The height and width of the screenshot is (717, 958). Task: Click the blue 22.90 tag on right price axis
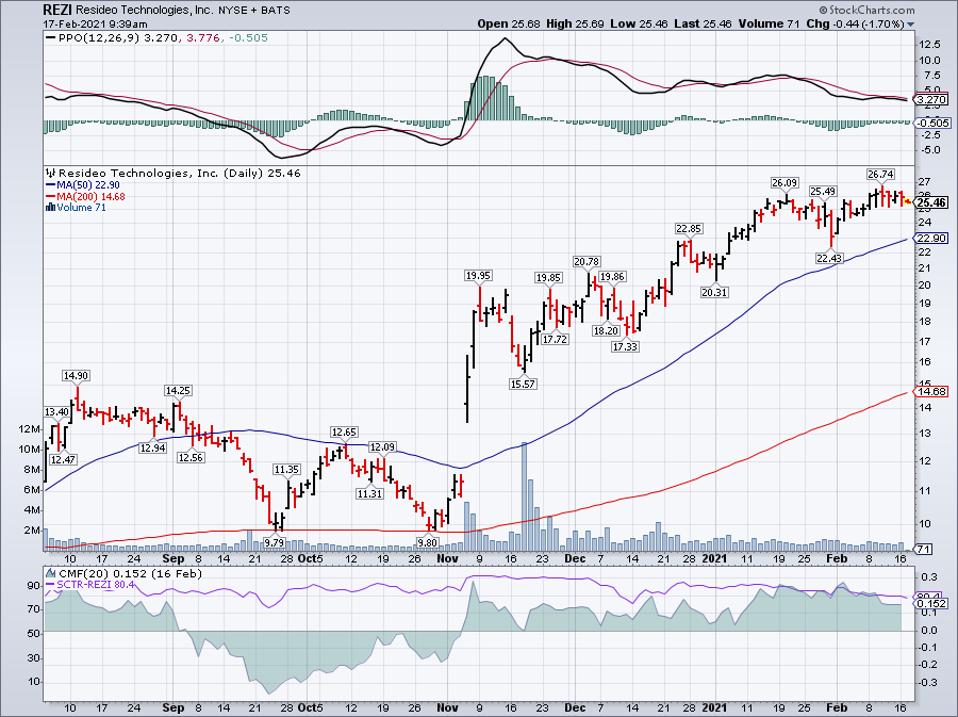932,238
